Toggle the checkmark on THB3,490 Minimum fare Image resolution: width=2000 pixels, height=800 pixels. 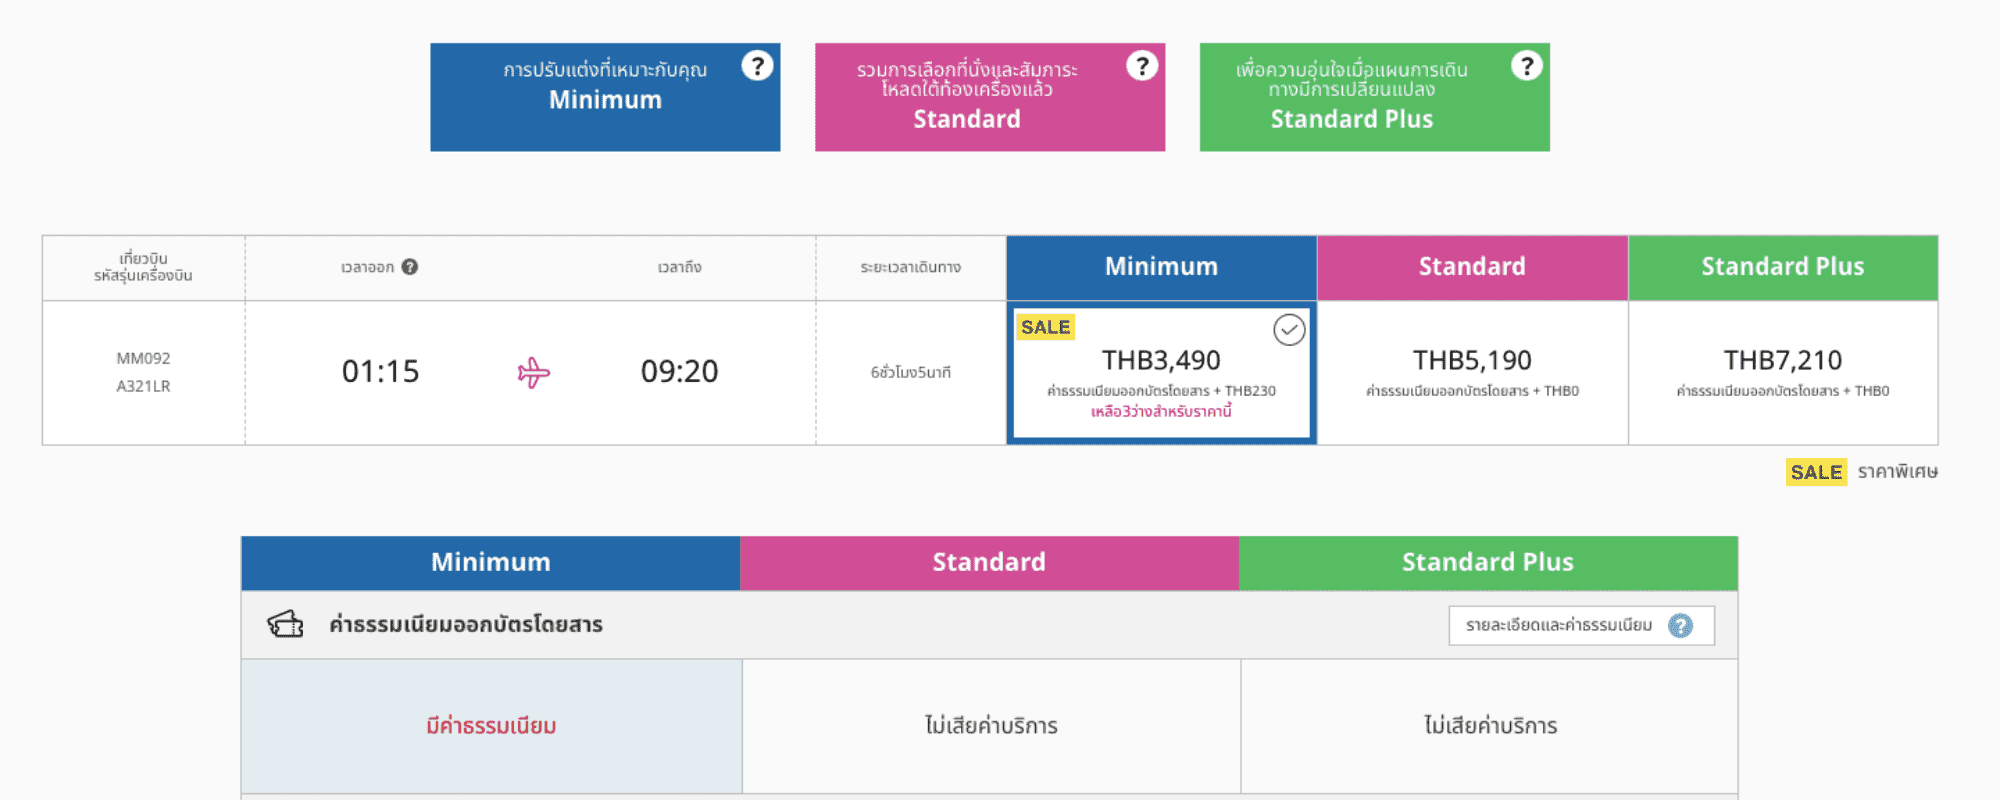tap(1289, 330)
